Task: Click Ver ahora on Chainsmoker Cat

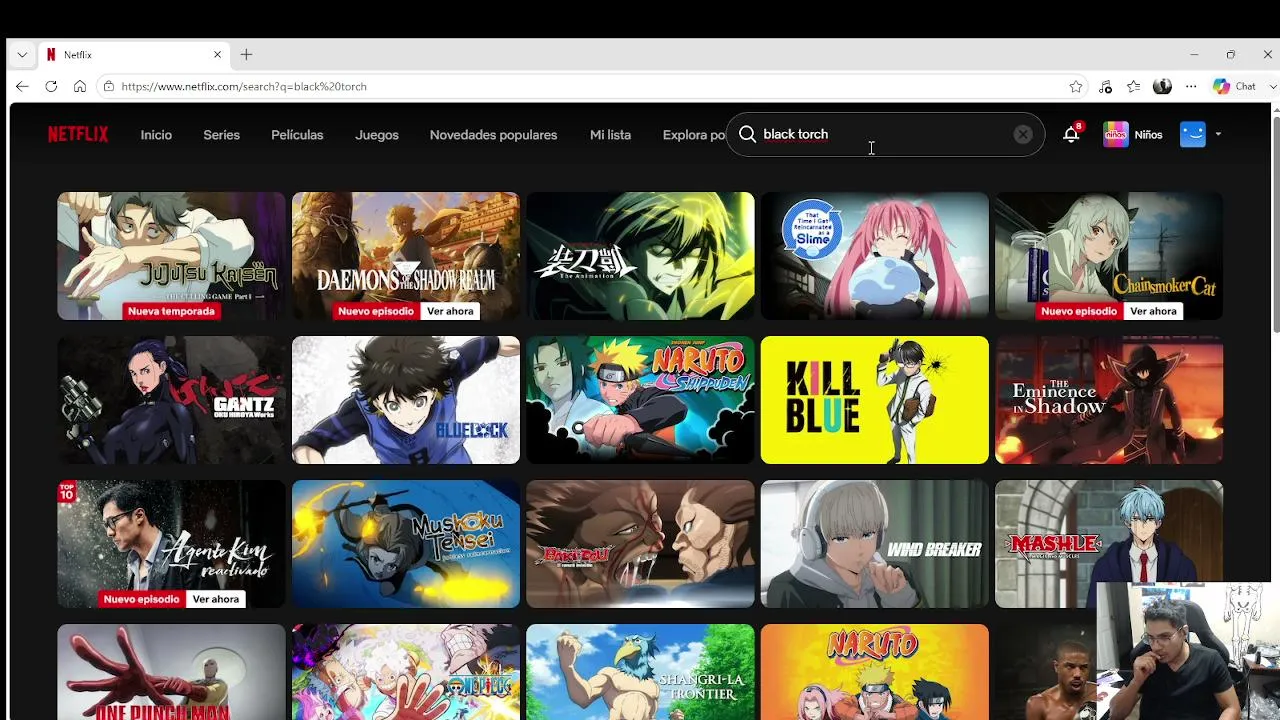Action: coord(1153,311)
